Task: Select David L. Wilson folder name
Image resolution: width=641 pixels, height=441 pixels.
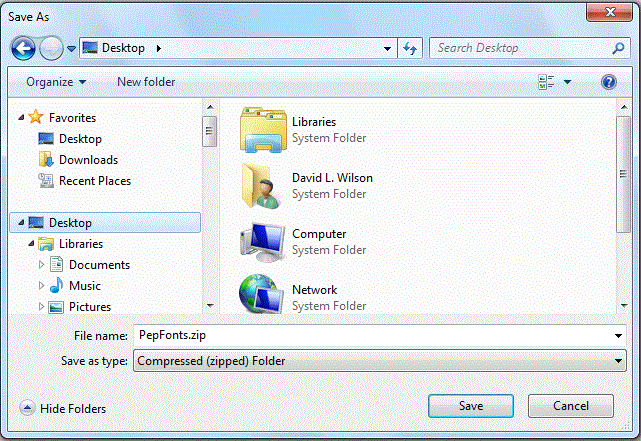Action: pos(332,178)
